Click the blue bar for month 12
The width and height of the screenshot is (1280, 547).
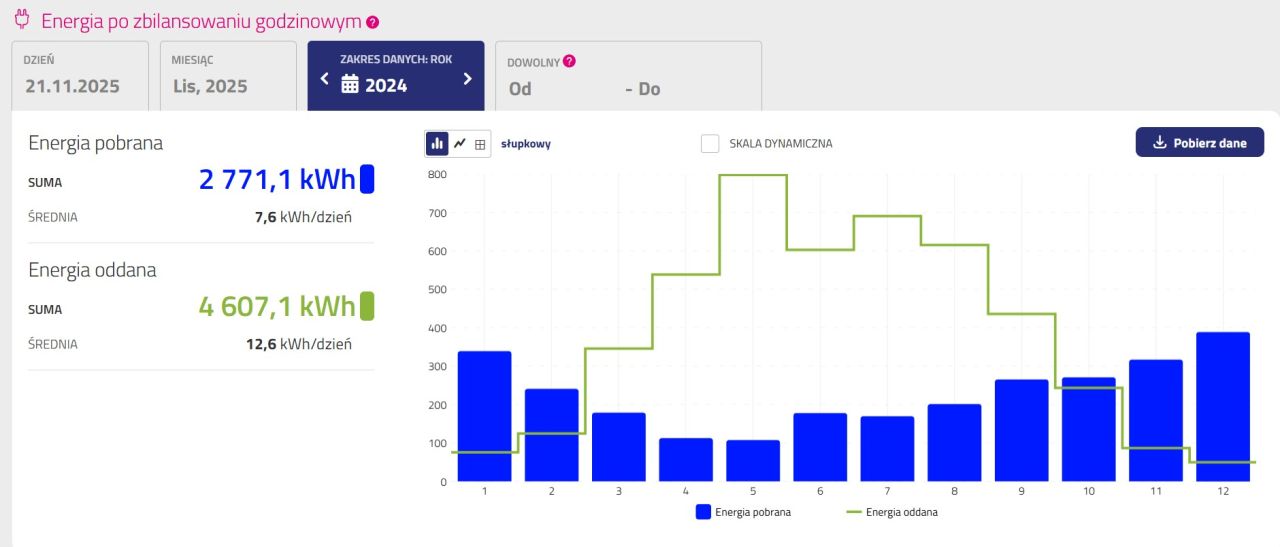1223,406
